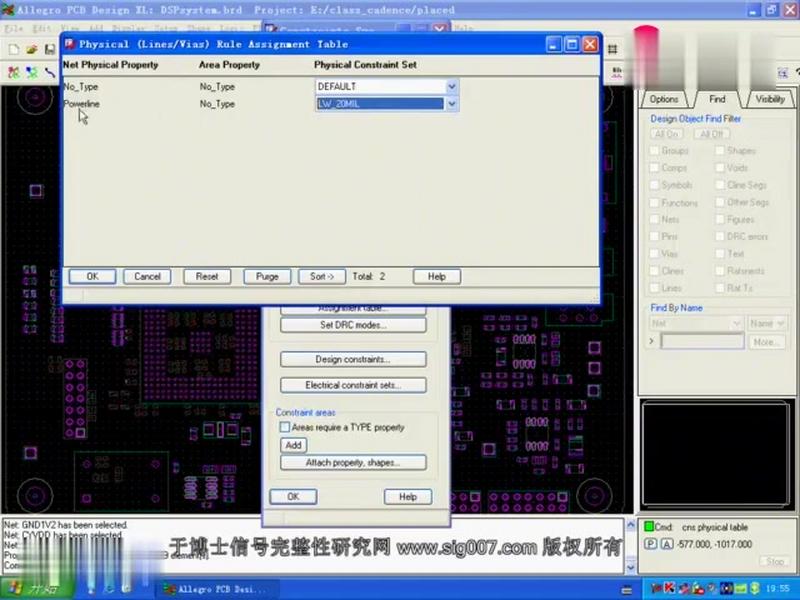Click the Purge button
Screen dimensions: 800x600
coord(266,276)
